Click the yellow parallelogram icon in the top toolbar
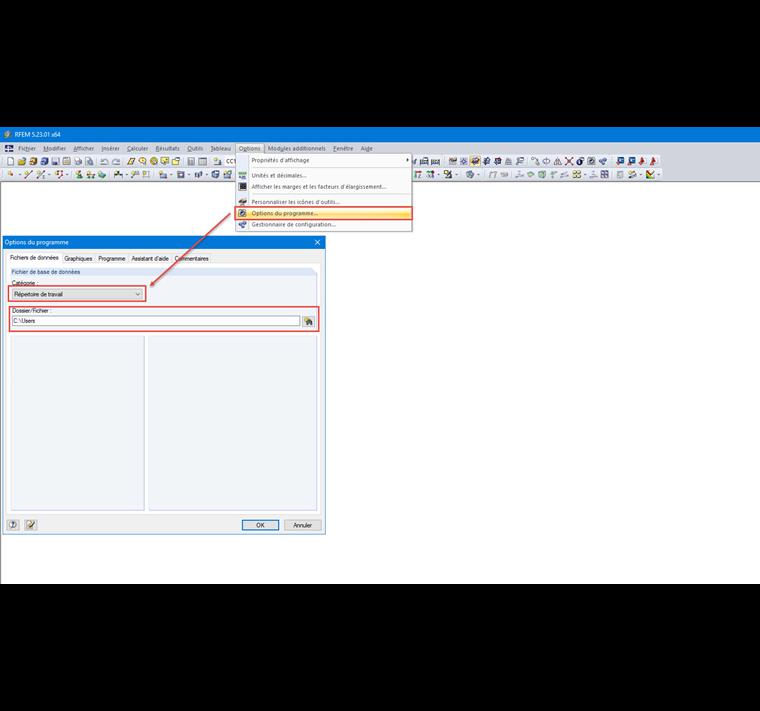This screenshot has width=760, height=711. (131, 161)
